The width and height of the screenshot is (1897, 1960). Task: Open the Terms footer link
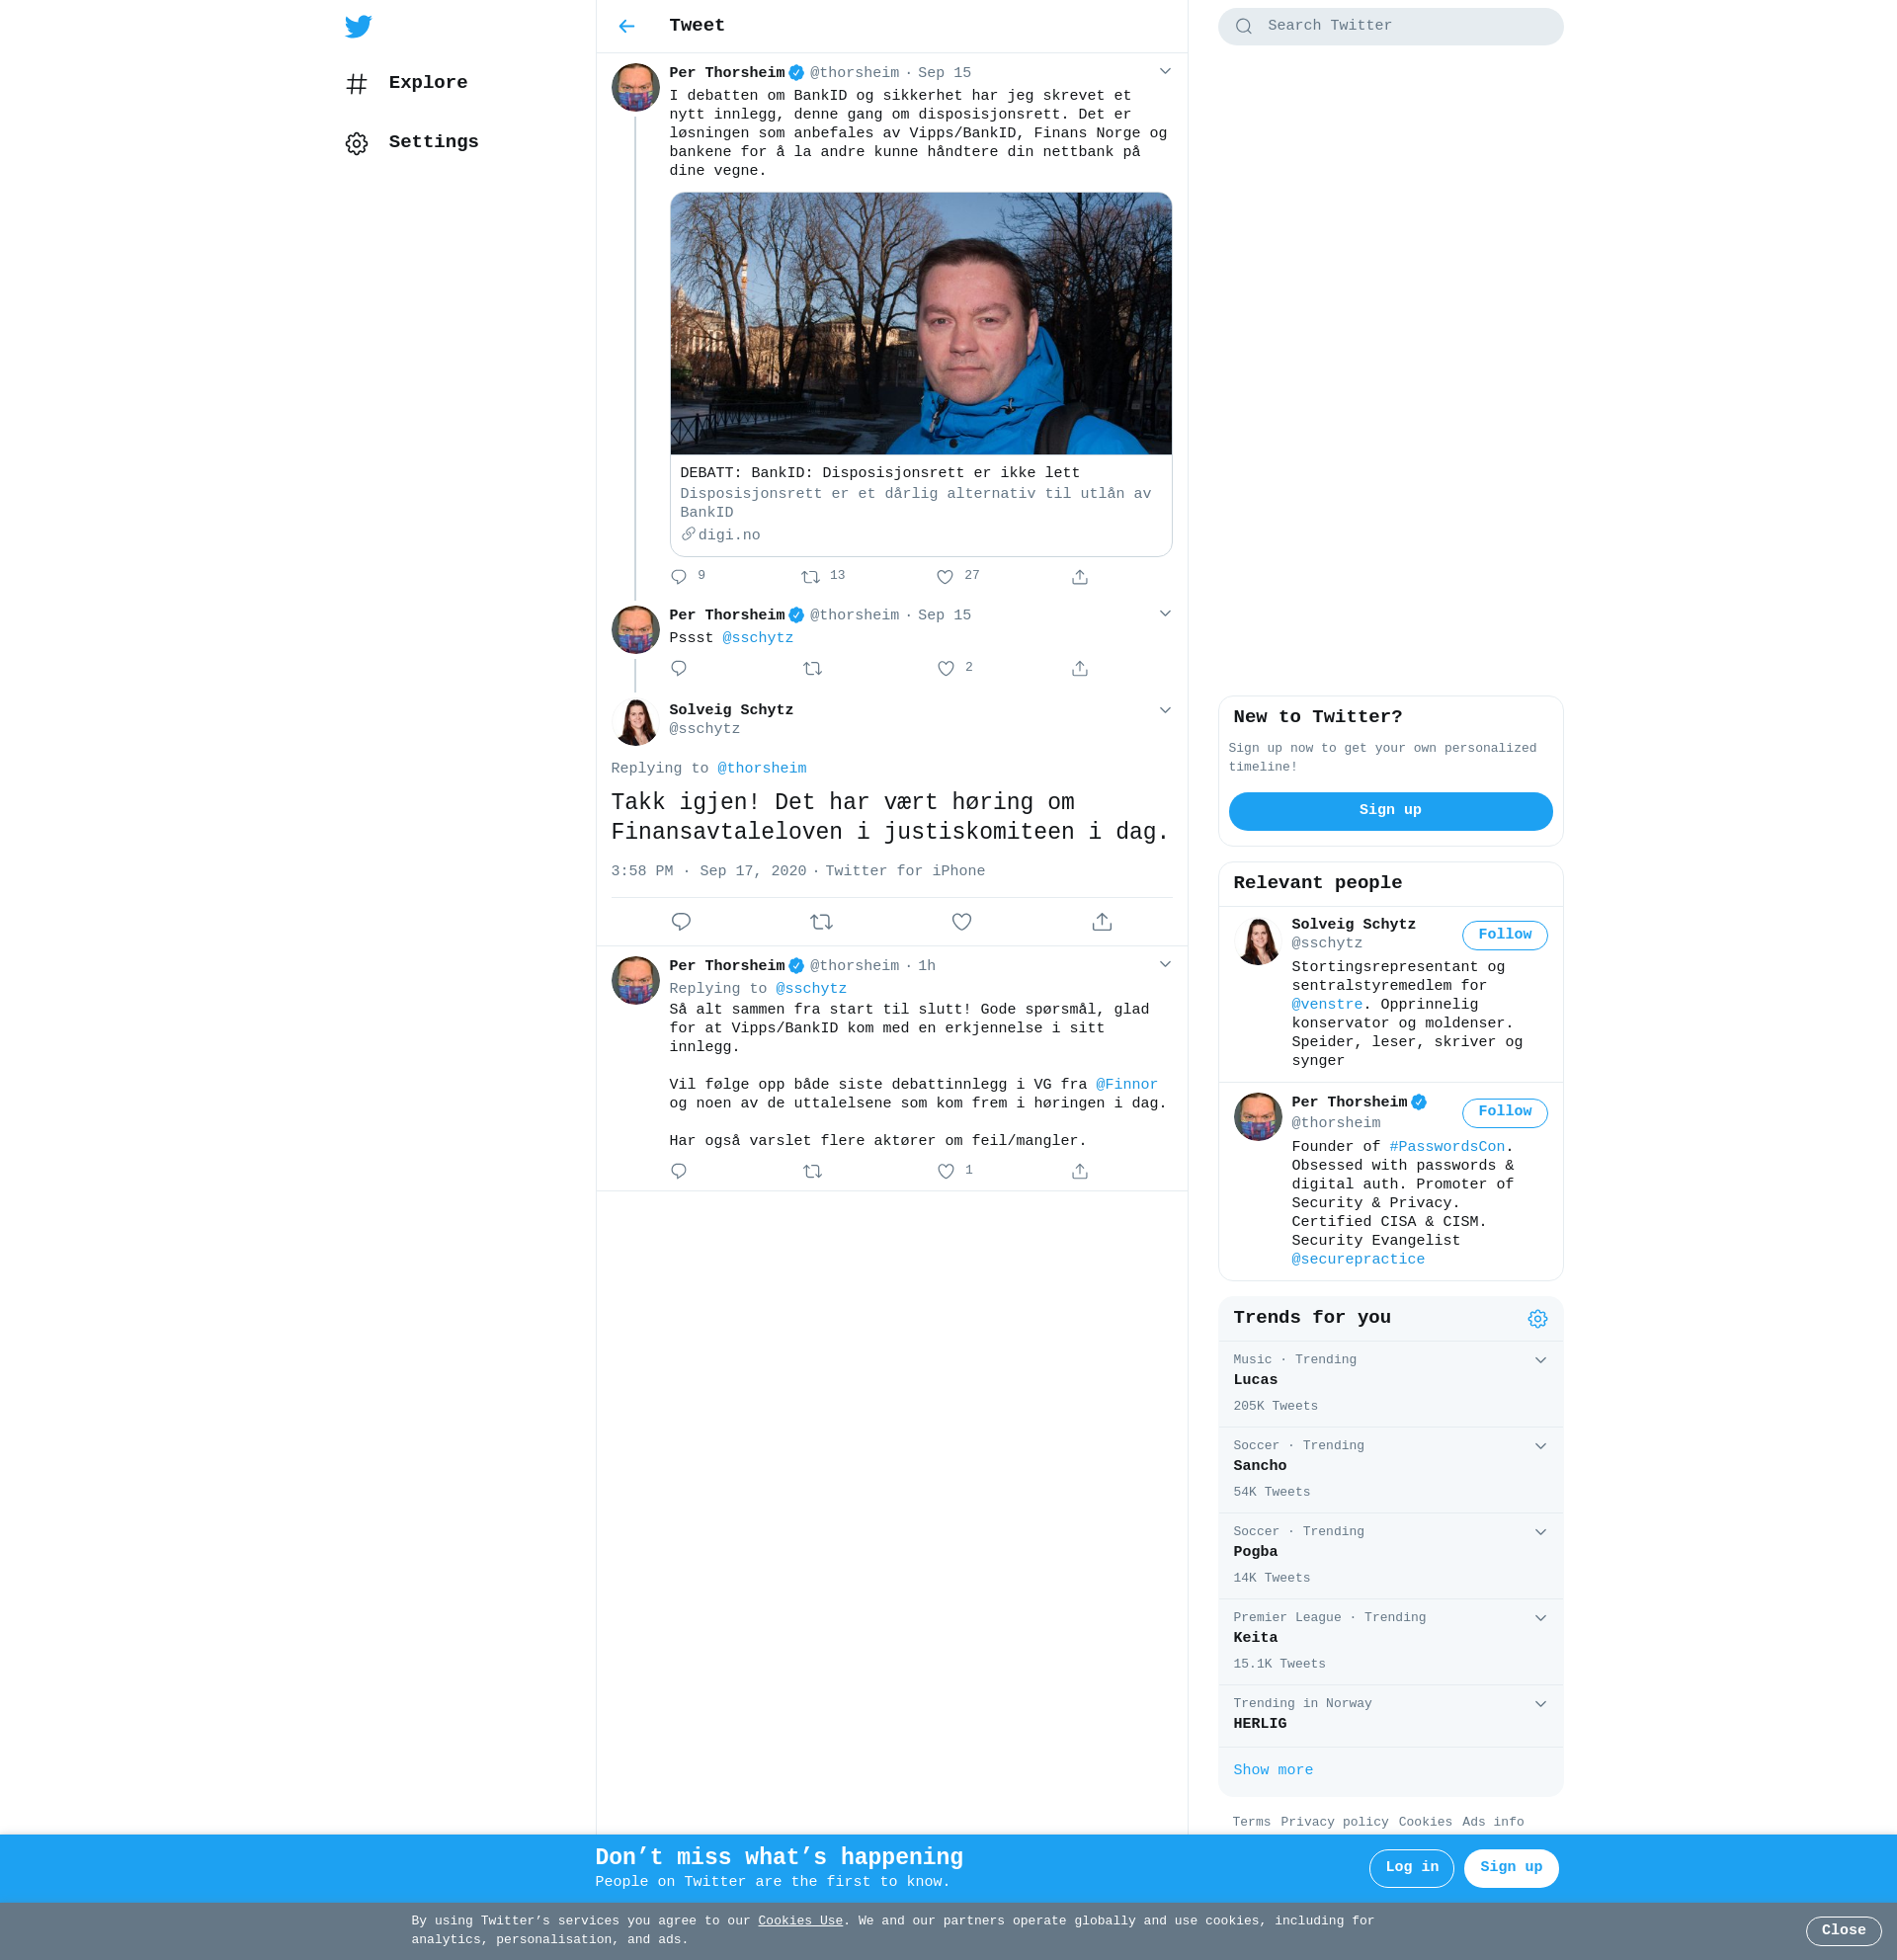(x=1251, y=1822)
